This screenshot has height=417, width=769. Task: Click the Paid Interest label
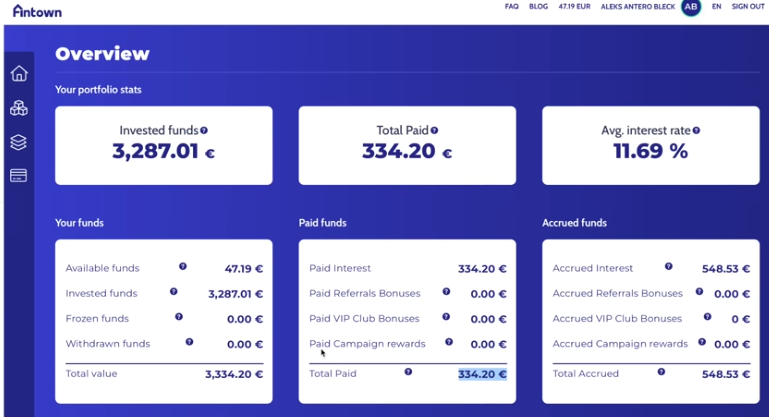pyautogui.click(x=340, y=268)
